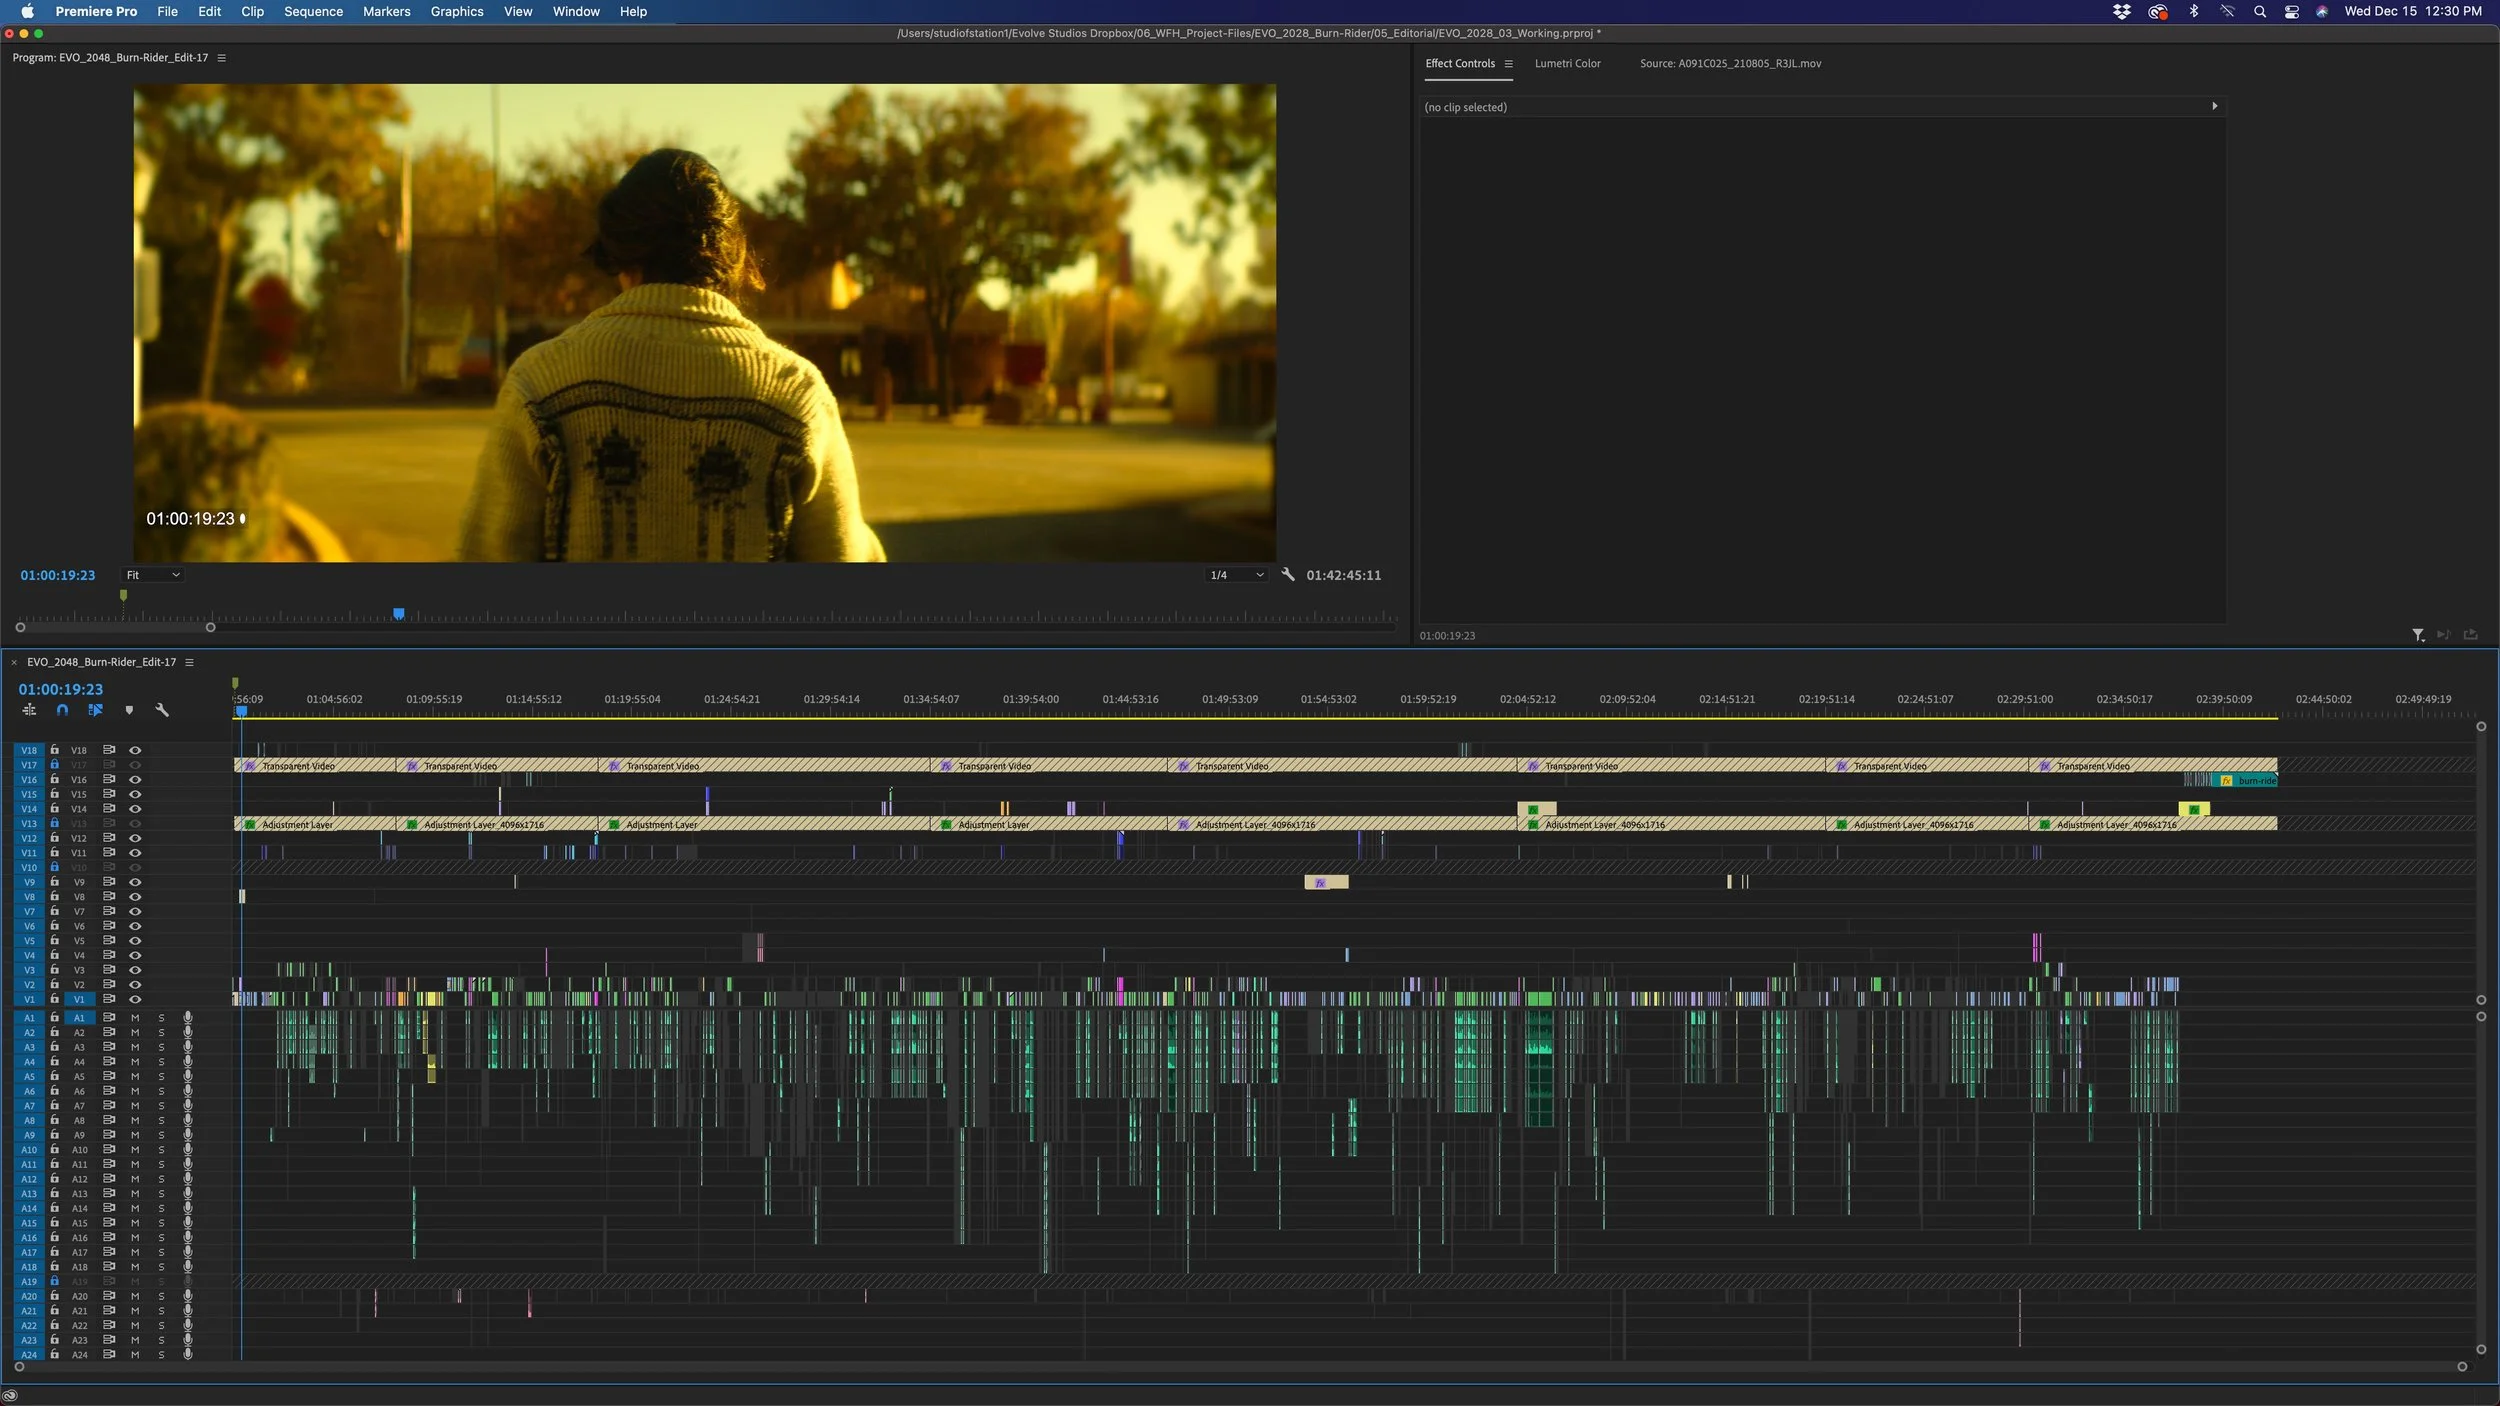The image size is (2500, 1406).
Task: Click the Effect Controls filter icon
Action: pyautogui.click(x=2417, y=635)
